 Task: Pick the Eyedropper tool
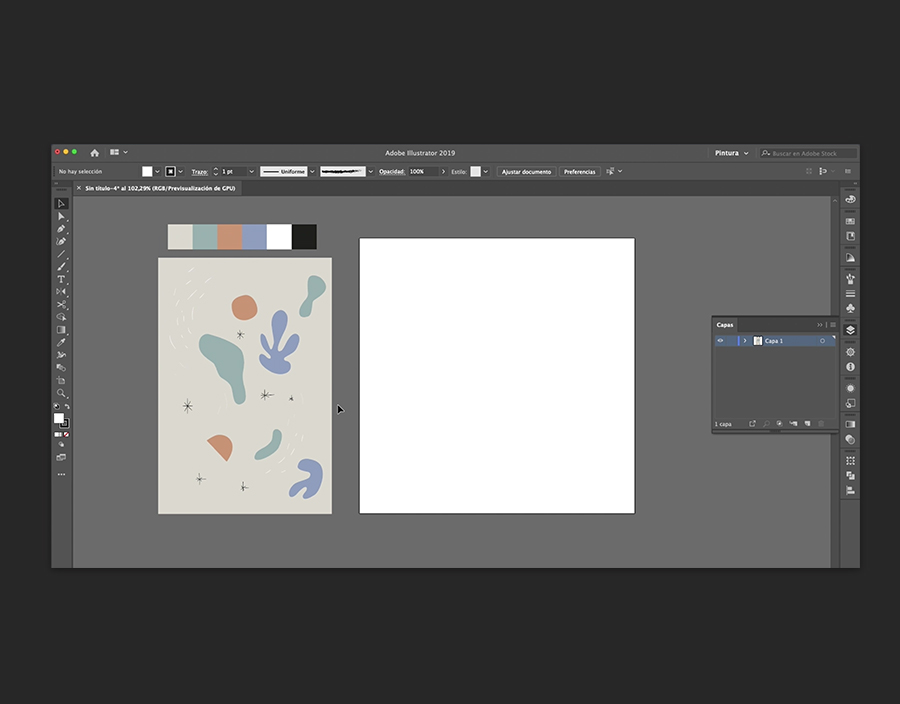pos(61,342)
